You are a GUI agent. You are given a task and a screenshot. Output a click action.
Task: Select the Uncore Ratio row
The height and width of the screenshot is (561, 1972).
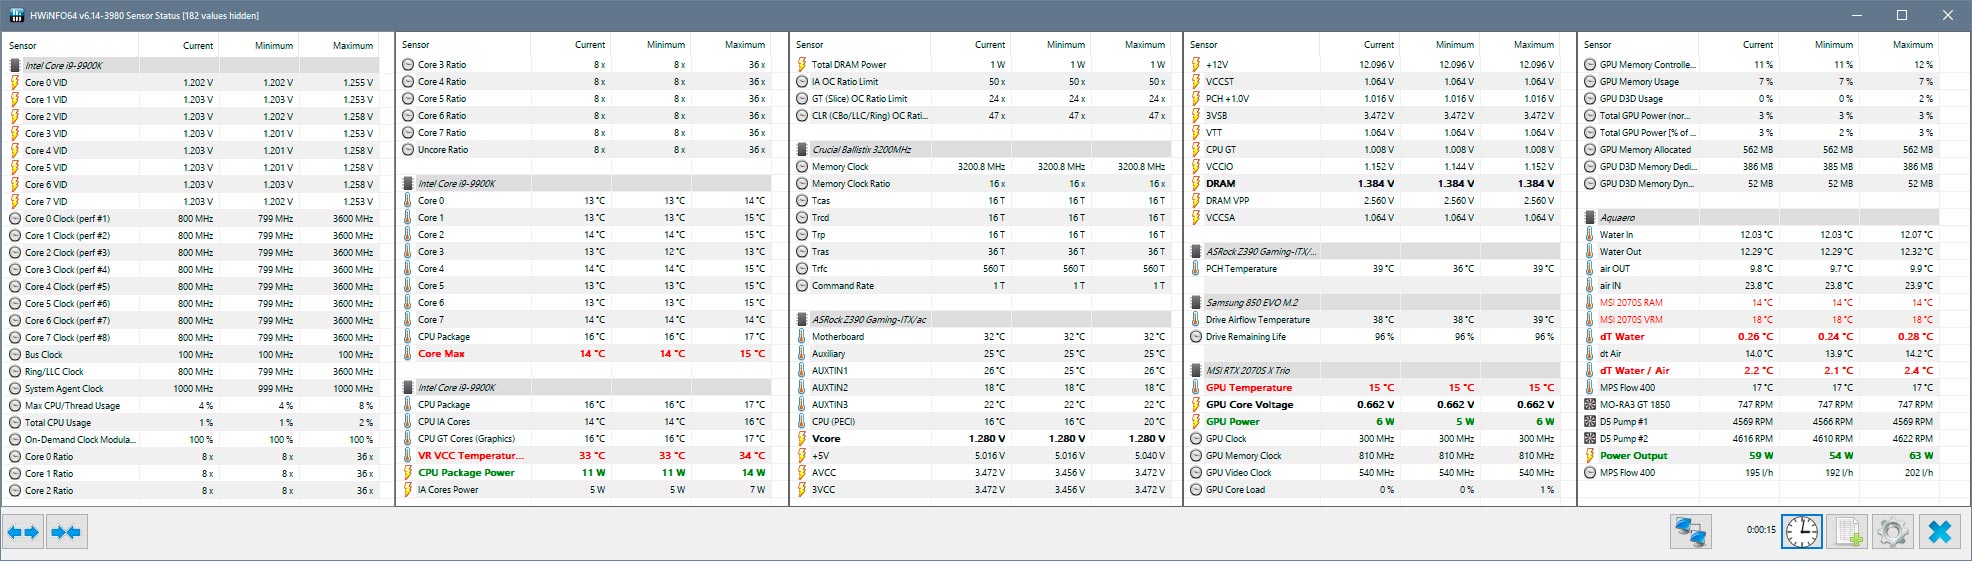point(586,149)
